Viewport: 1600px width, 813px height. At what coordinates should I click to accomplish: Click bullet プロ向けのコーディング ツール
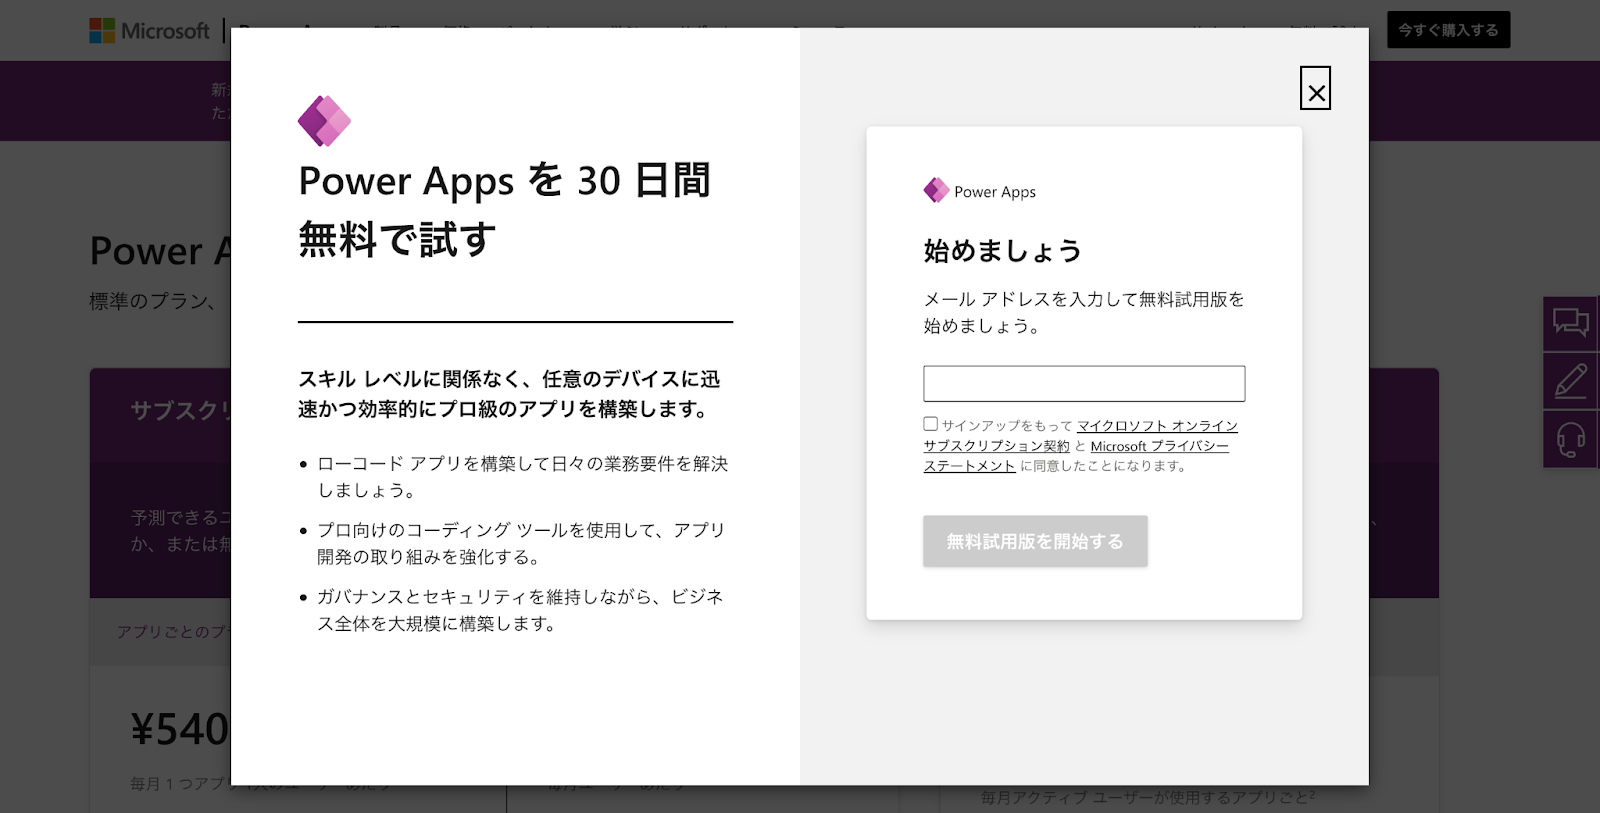click(x=520, y=543)
